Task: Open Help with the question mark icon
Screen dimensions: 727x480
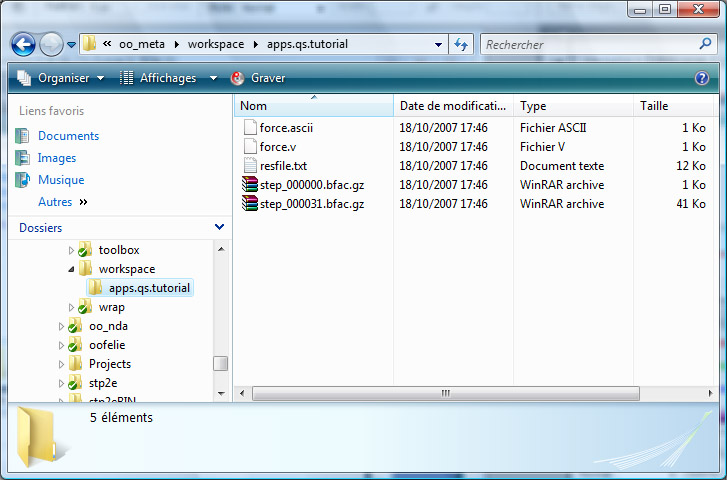Action: (x=702, y=78)
